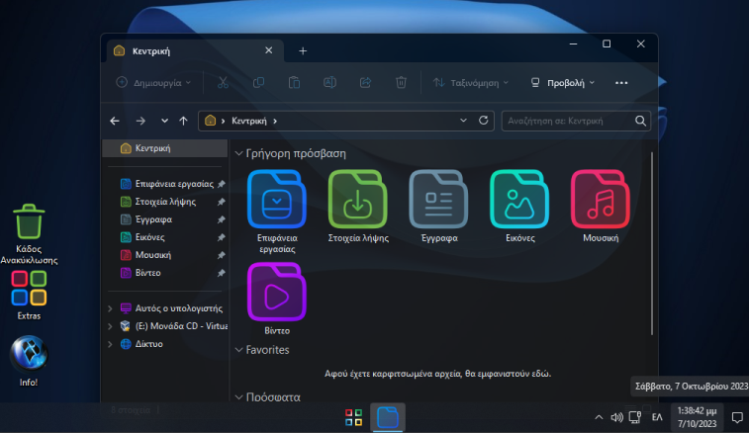Open the teal Εικόνες folder icon

click(519, 199)
